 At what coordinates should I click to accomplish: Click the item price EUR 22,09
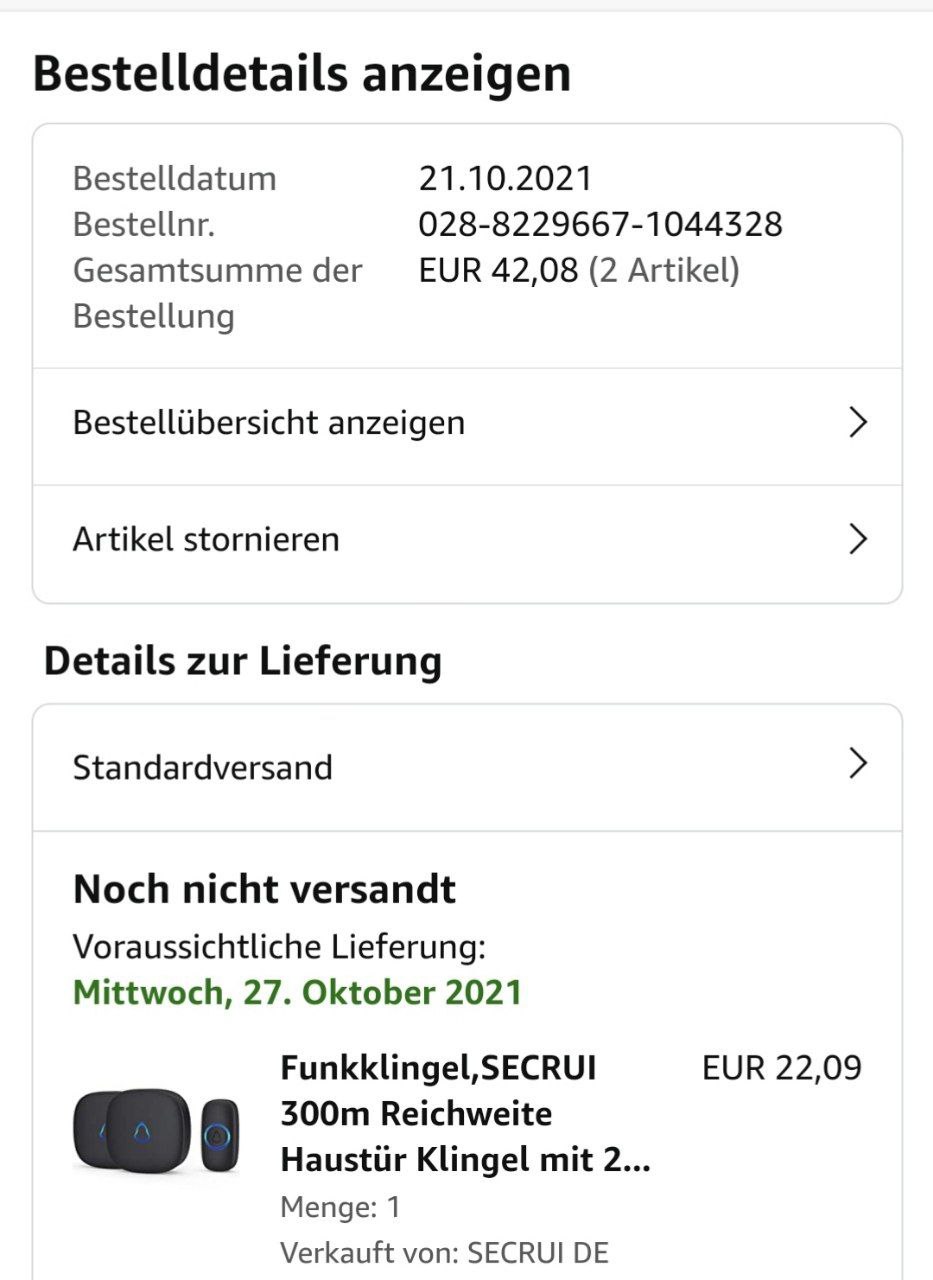click(782, 1068)
